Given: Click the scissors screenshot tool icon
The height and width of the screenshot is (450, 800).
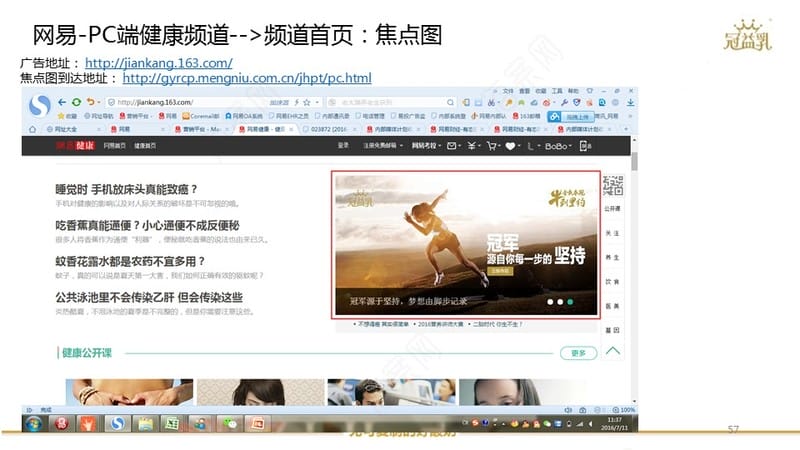Looking at the screenshot, I should (x=491, y=102).
